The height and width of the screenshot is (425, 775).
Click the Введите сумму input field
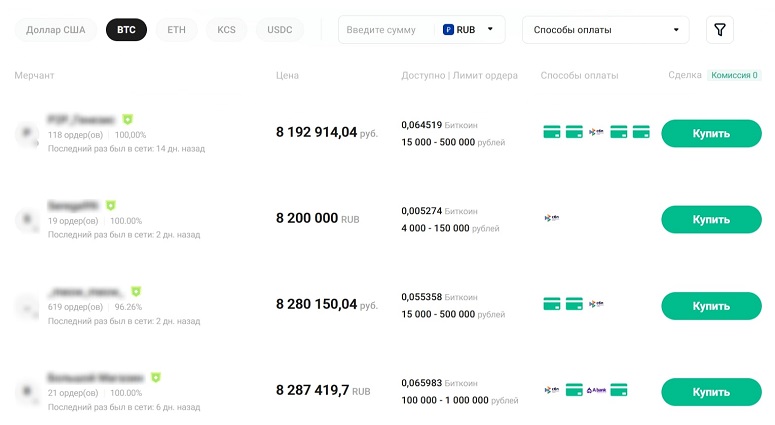(381, 30)
